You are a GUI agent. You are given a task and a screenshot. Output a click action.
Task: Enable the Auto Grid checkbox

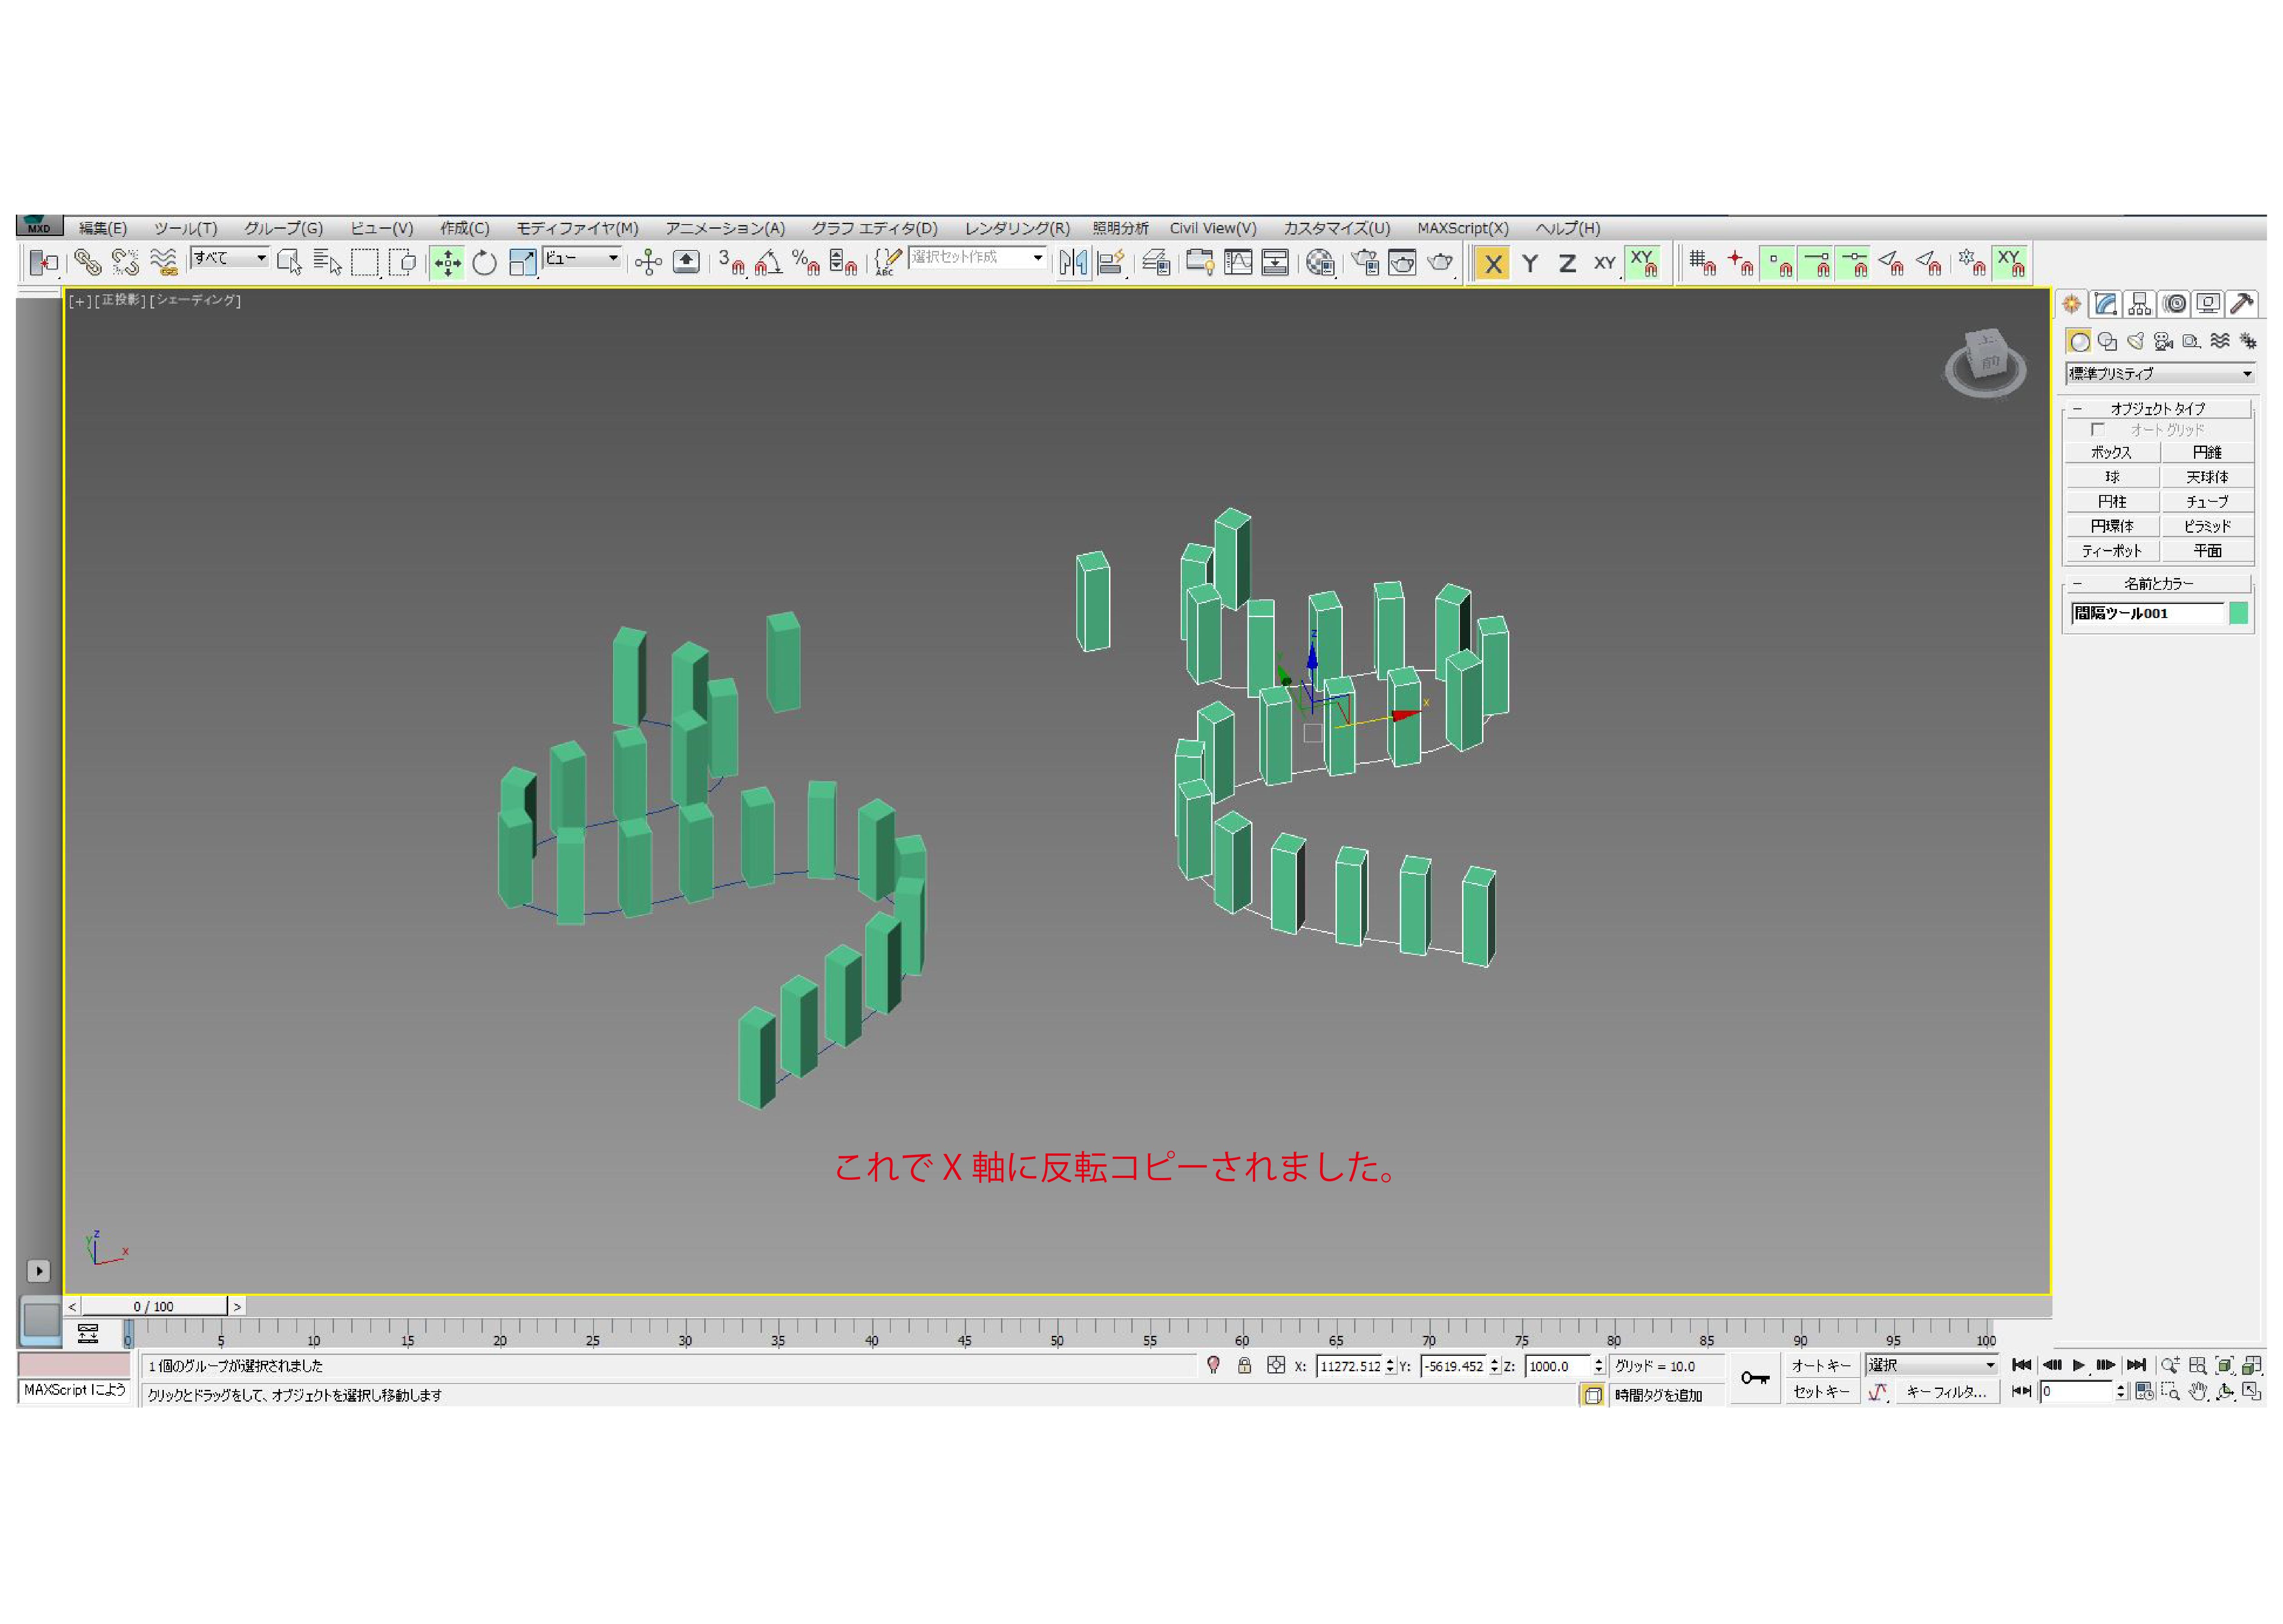(x=2097, y=430)
